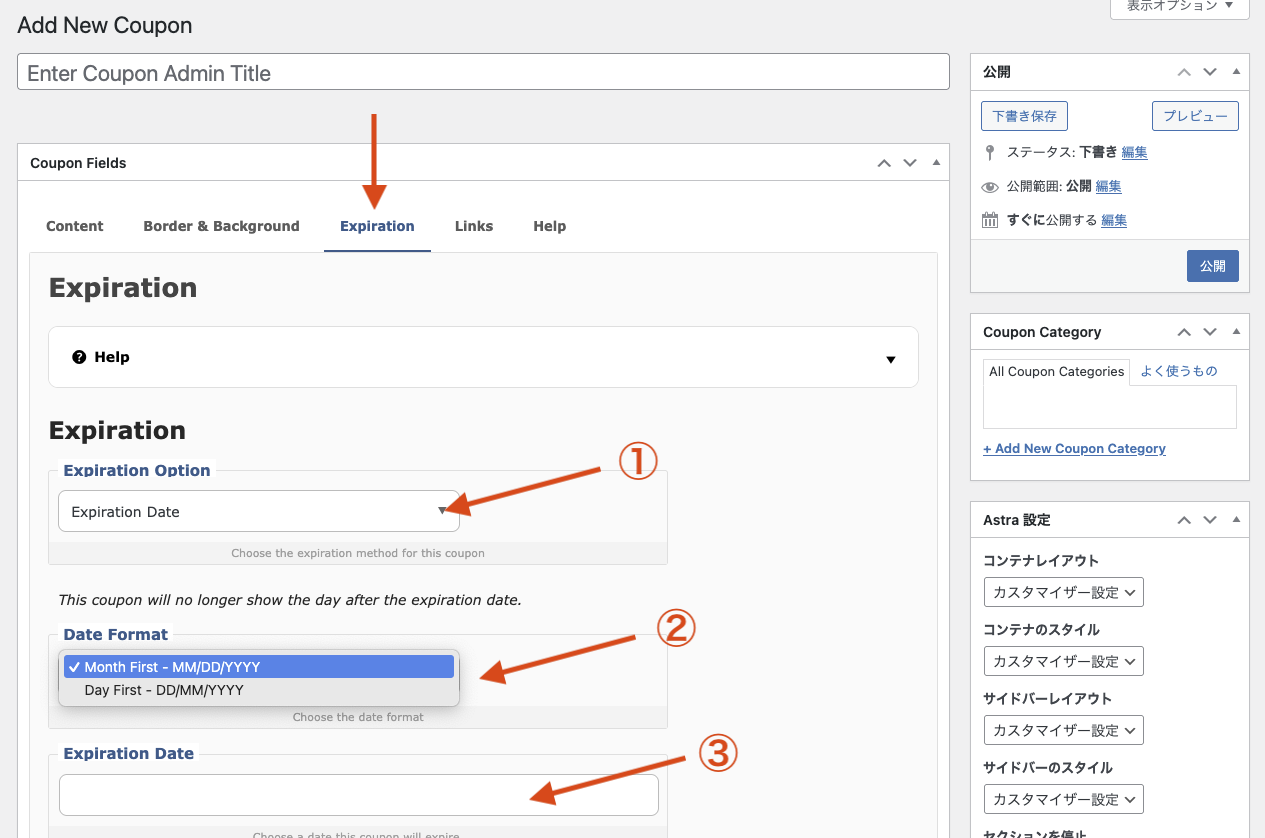
Task: Move Coupon Fields panel up
Action: pyautogui.click(x=883, y=163)
